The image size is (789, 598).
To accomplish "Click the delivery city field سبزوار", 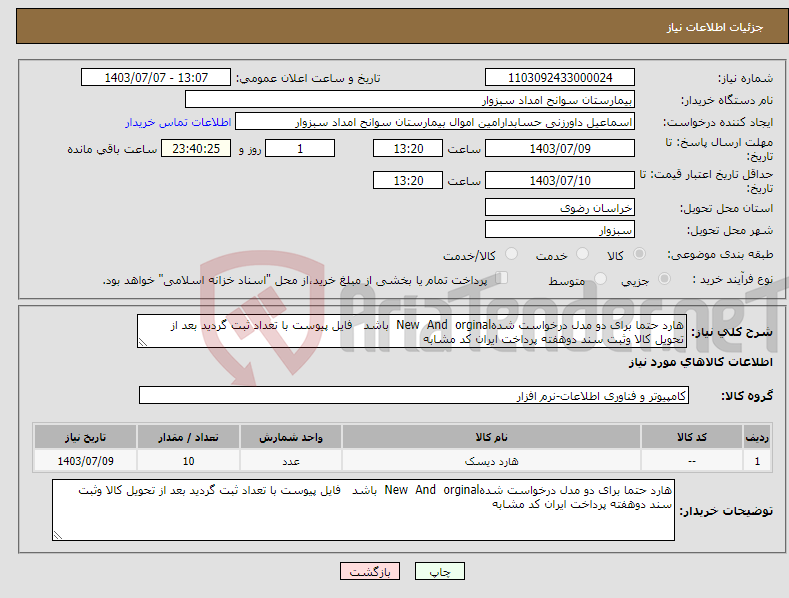I will coord(560,230).
